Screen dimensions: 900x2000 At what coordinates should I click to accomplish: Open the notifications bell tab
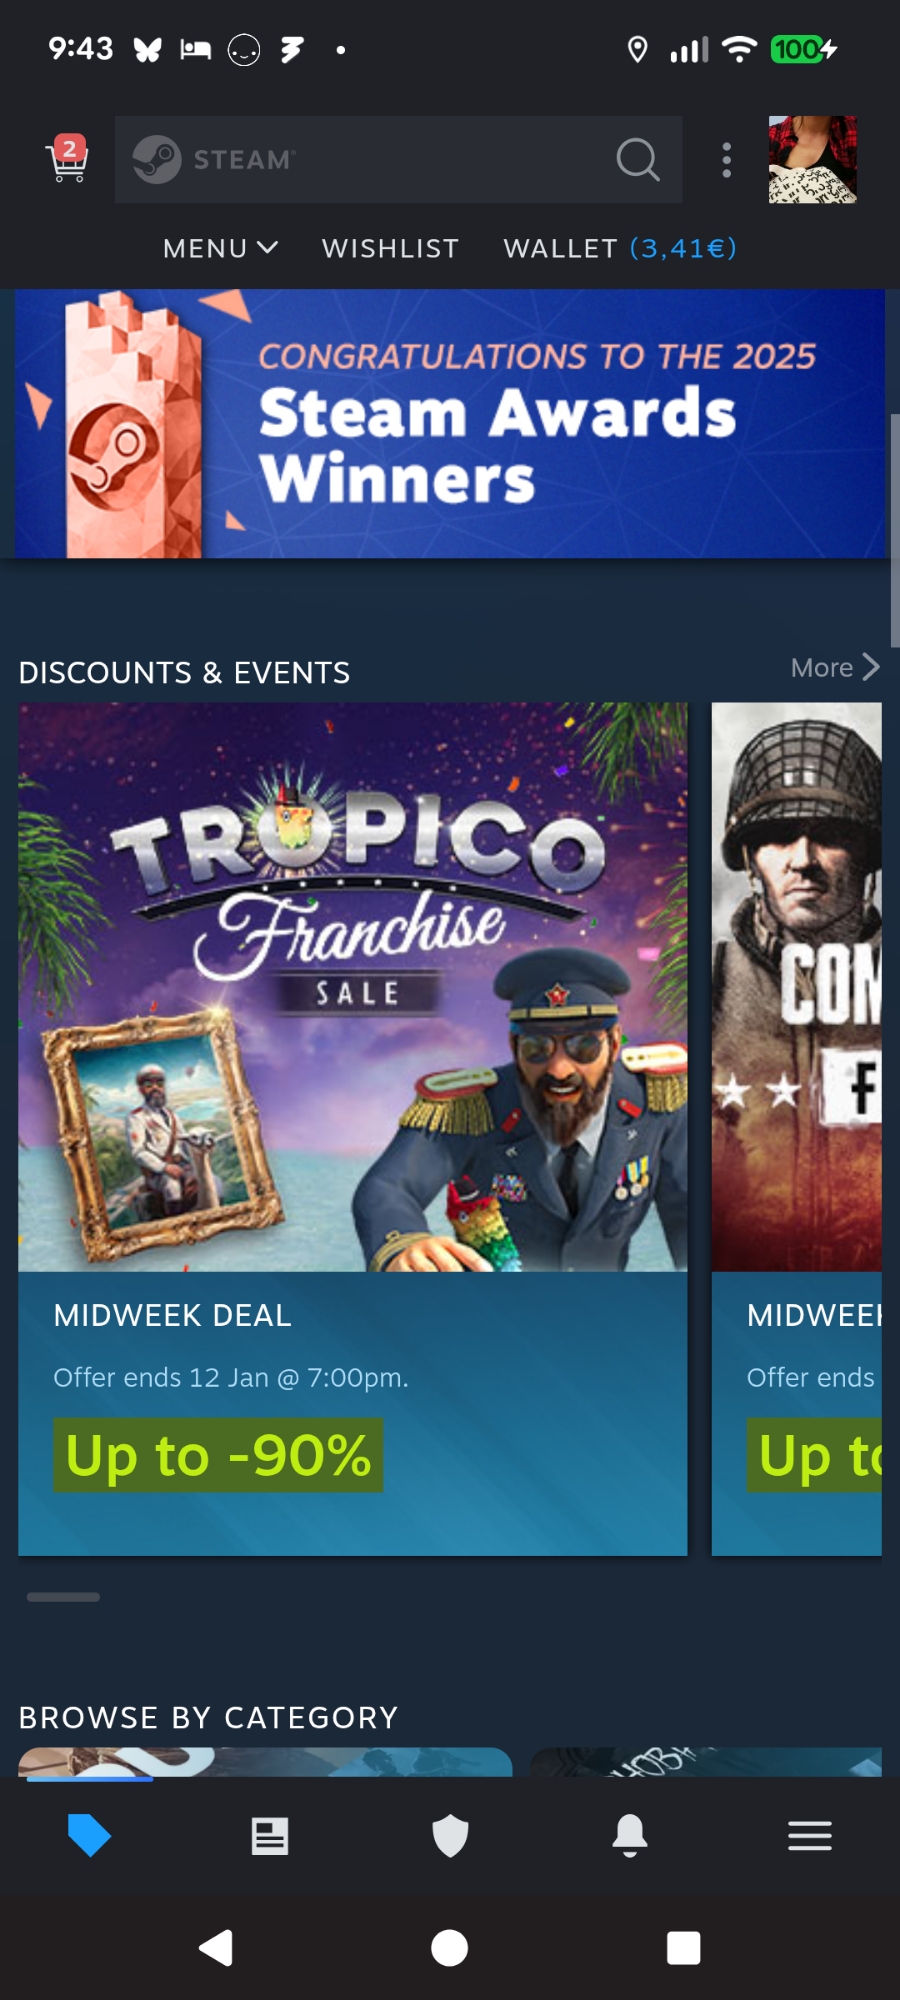[630, 1836]
